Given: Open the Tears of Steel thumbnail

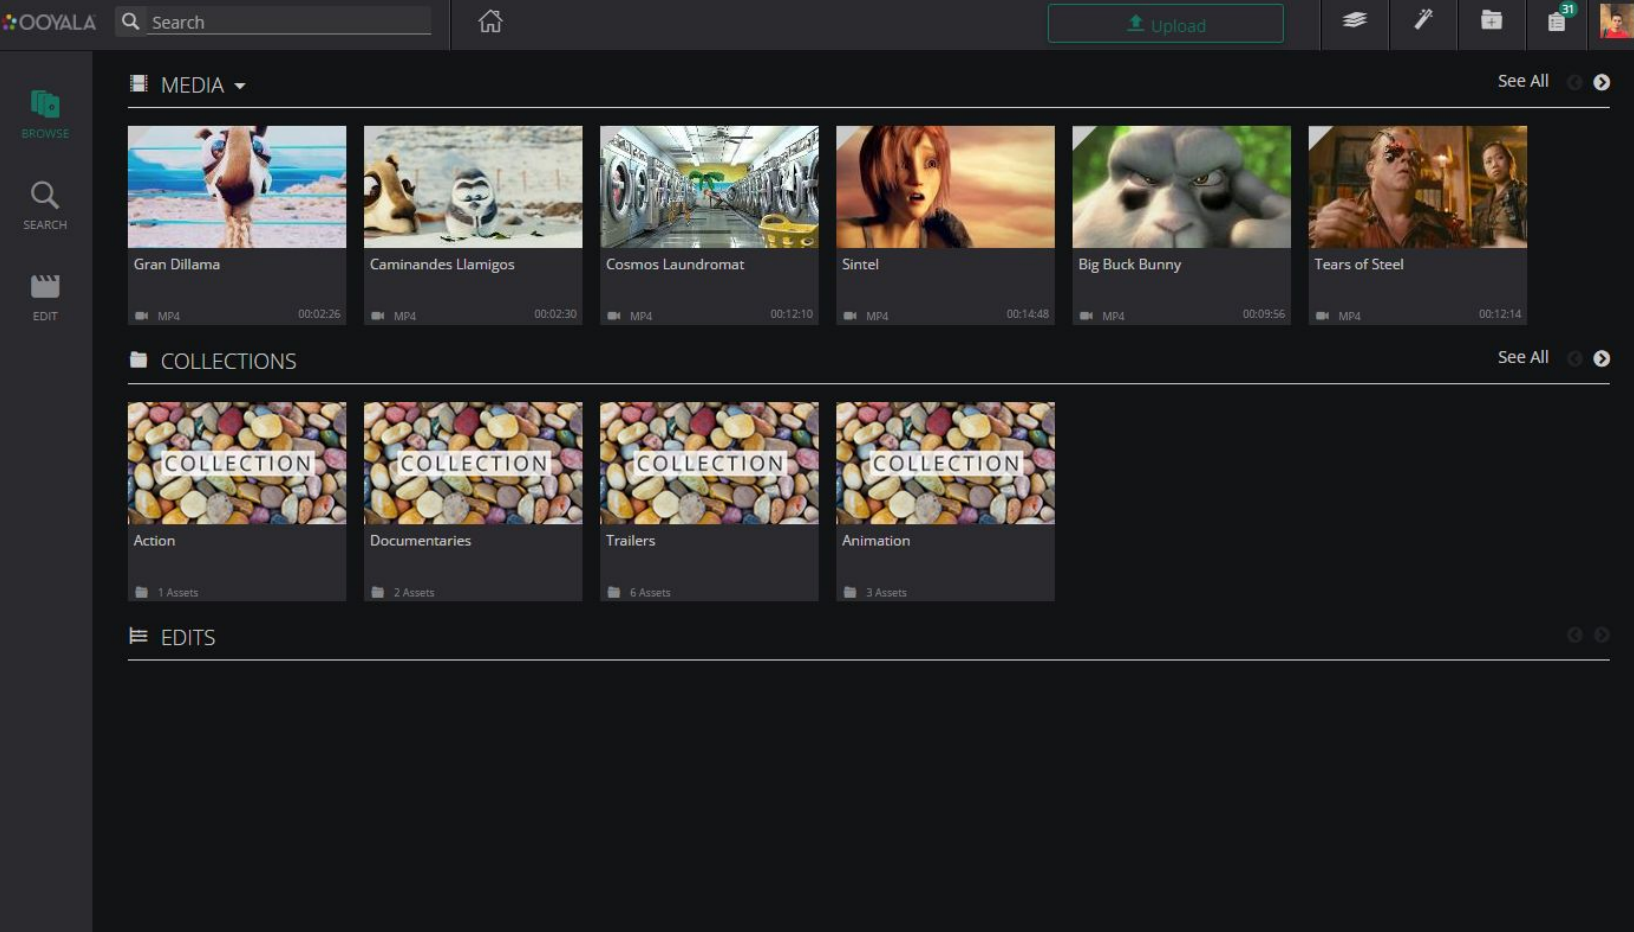Looking at the screenshot, I should coord(1417,186).
